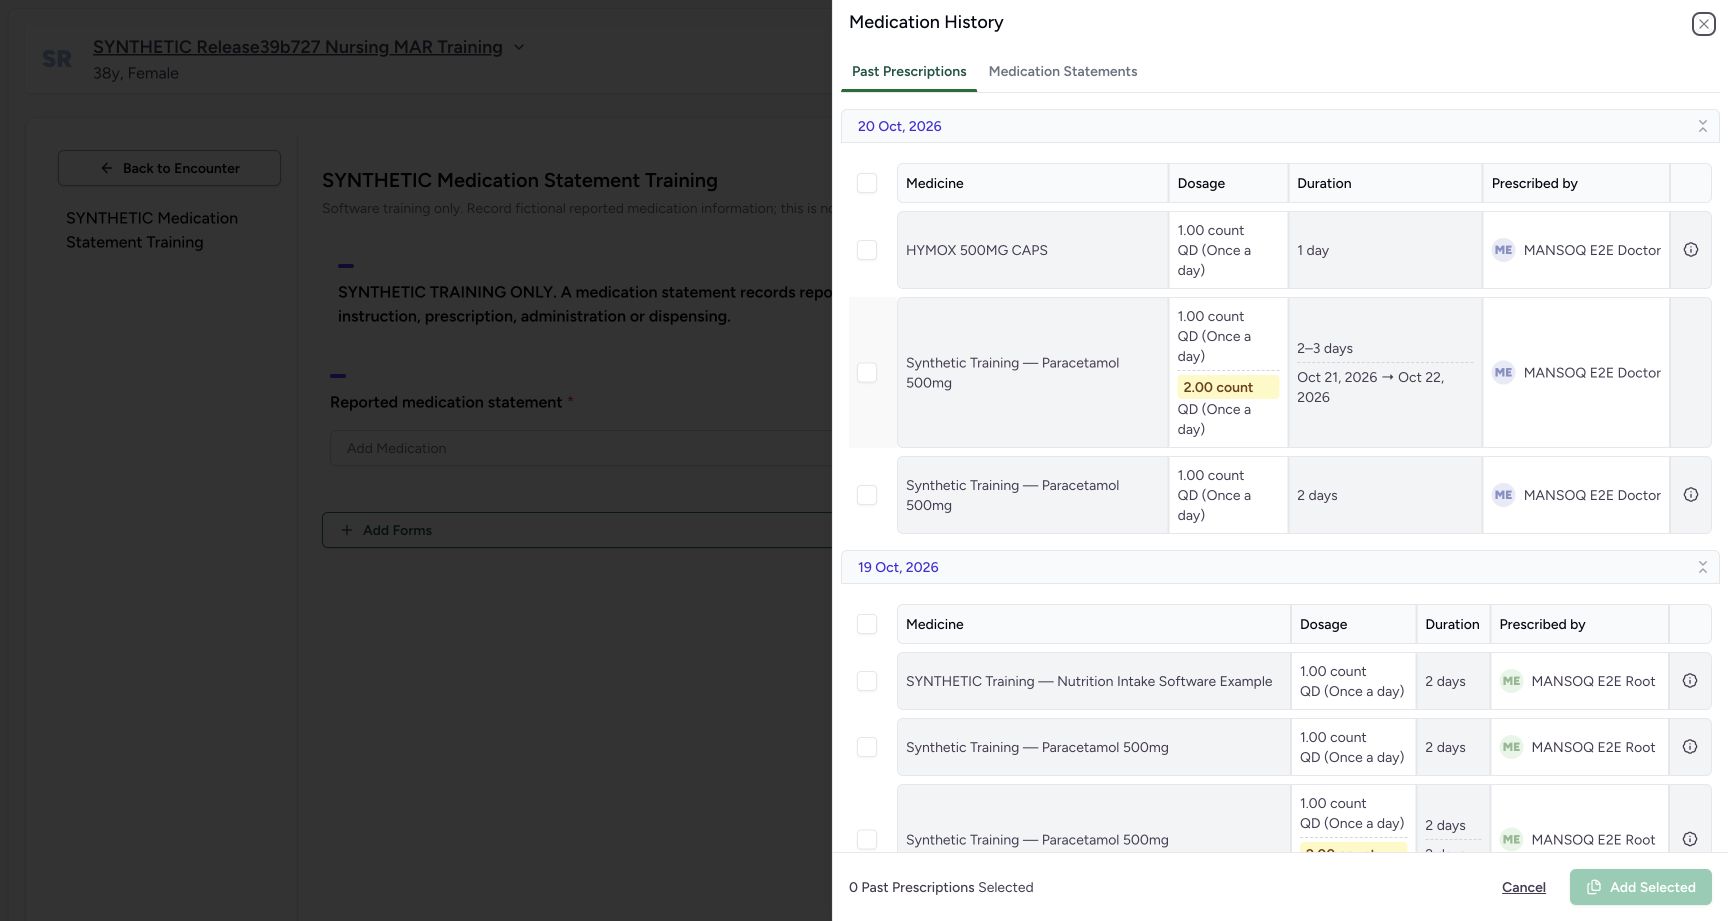Image resolution: width=1728 pixels, height=921 pixels.
Task: Click Add Medication input field
Action: (x=581, y=448)
